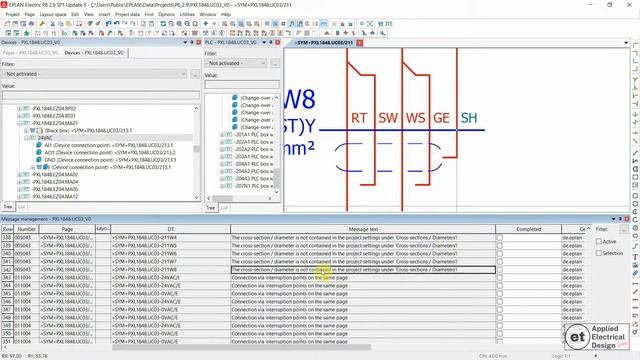Tick Completed checkbox for row 345

click(500, 293)
